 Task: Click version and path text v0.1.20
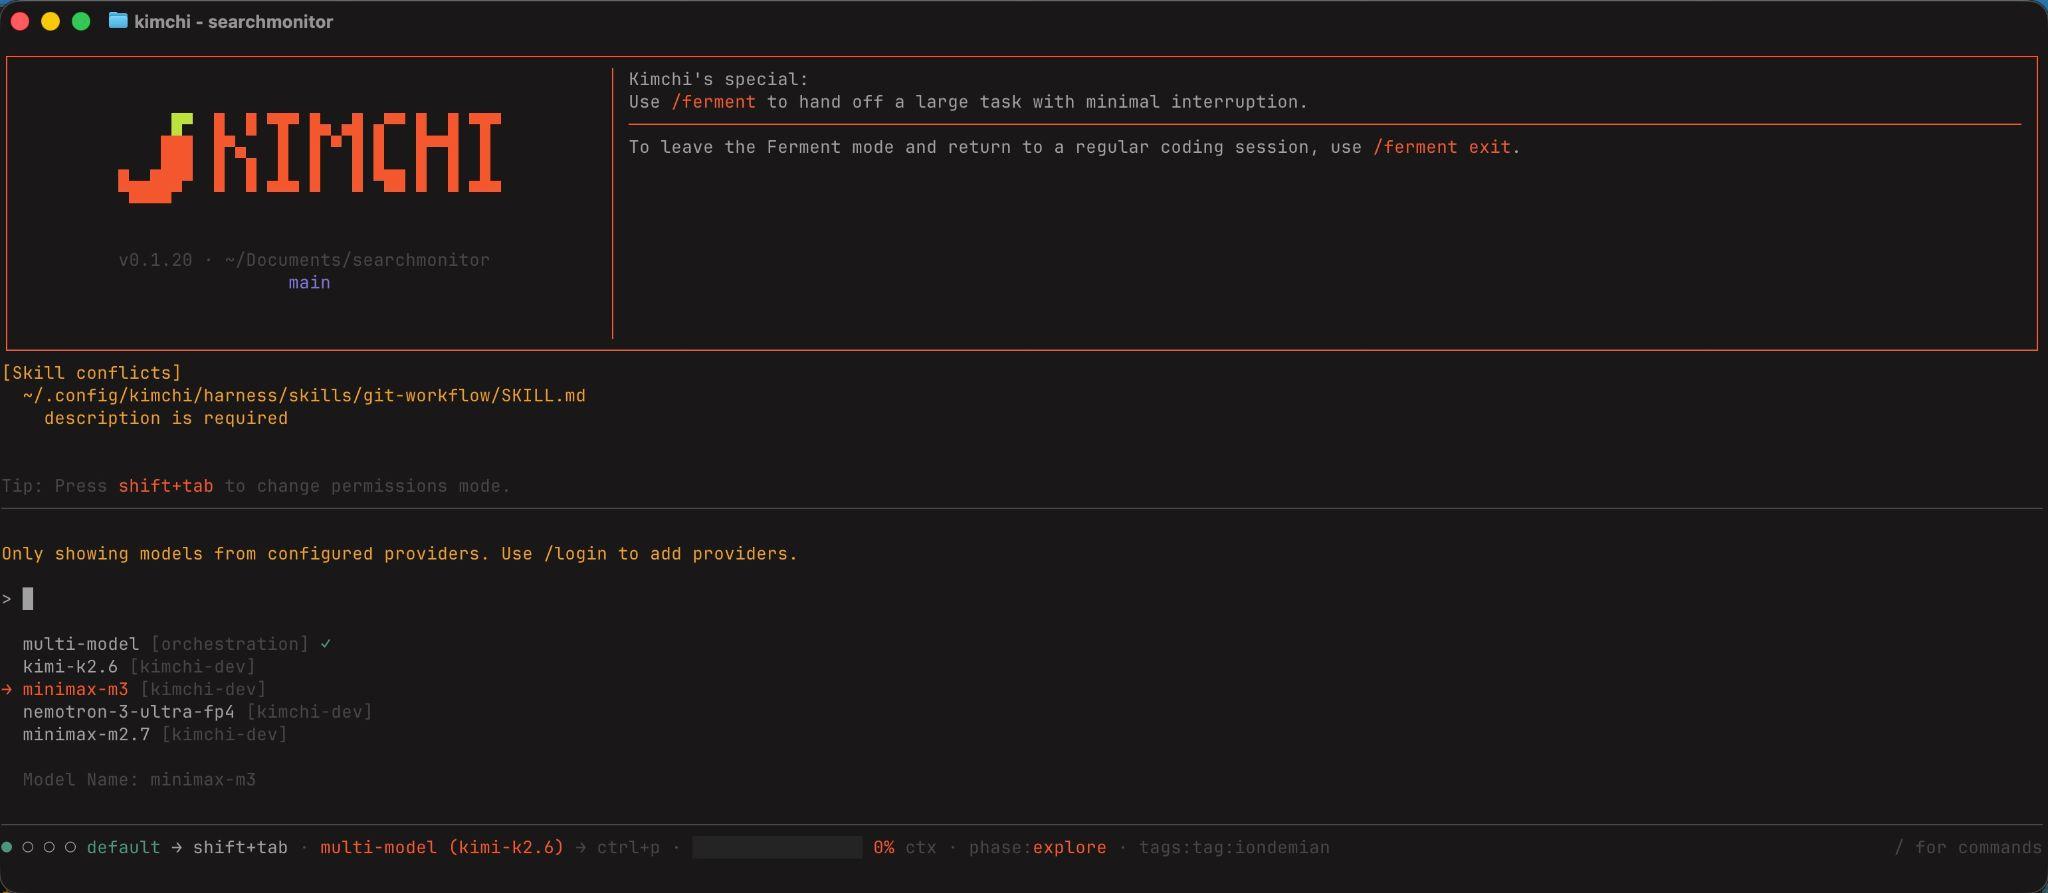(x=304, y=260)
